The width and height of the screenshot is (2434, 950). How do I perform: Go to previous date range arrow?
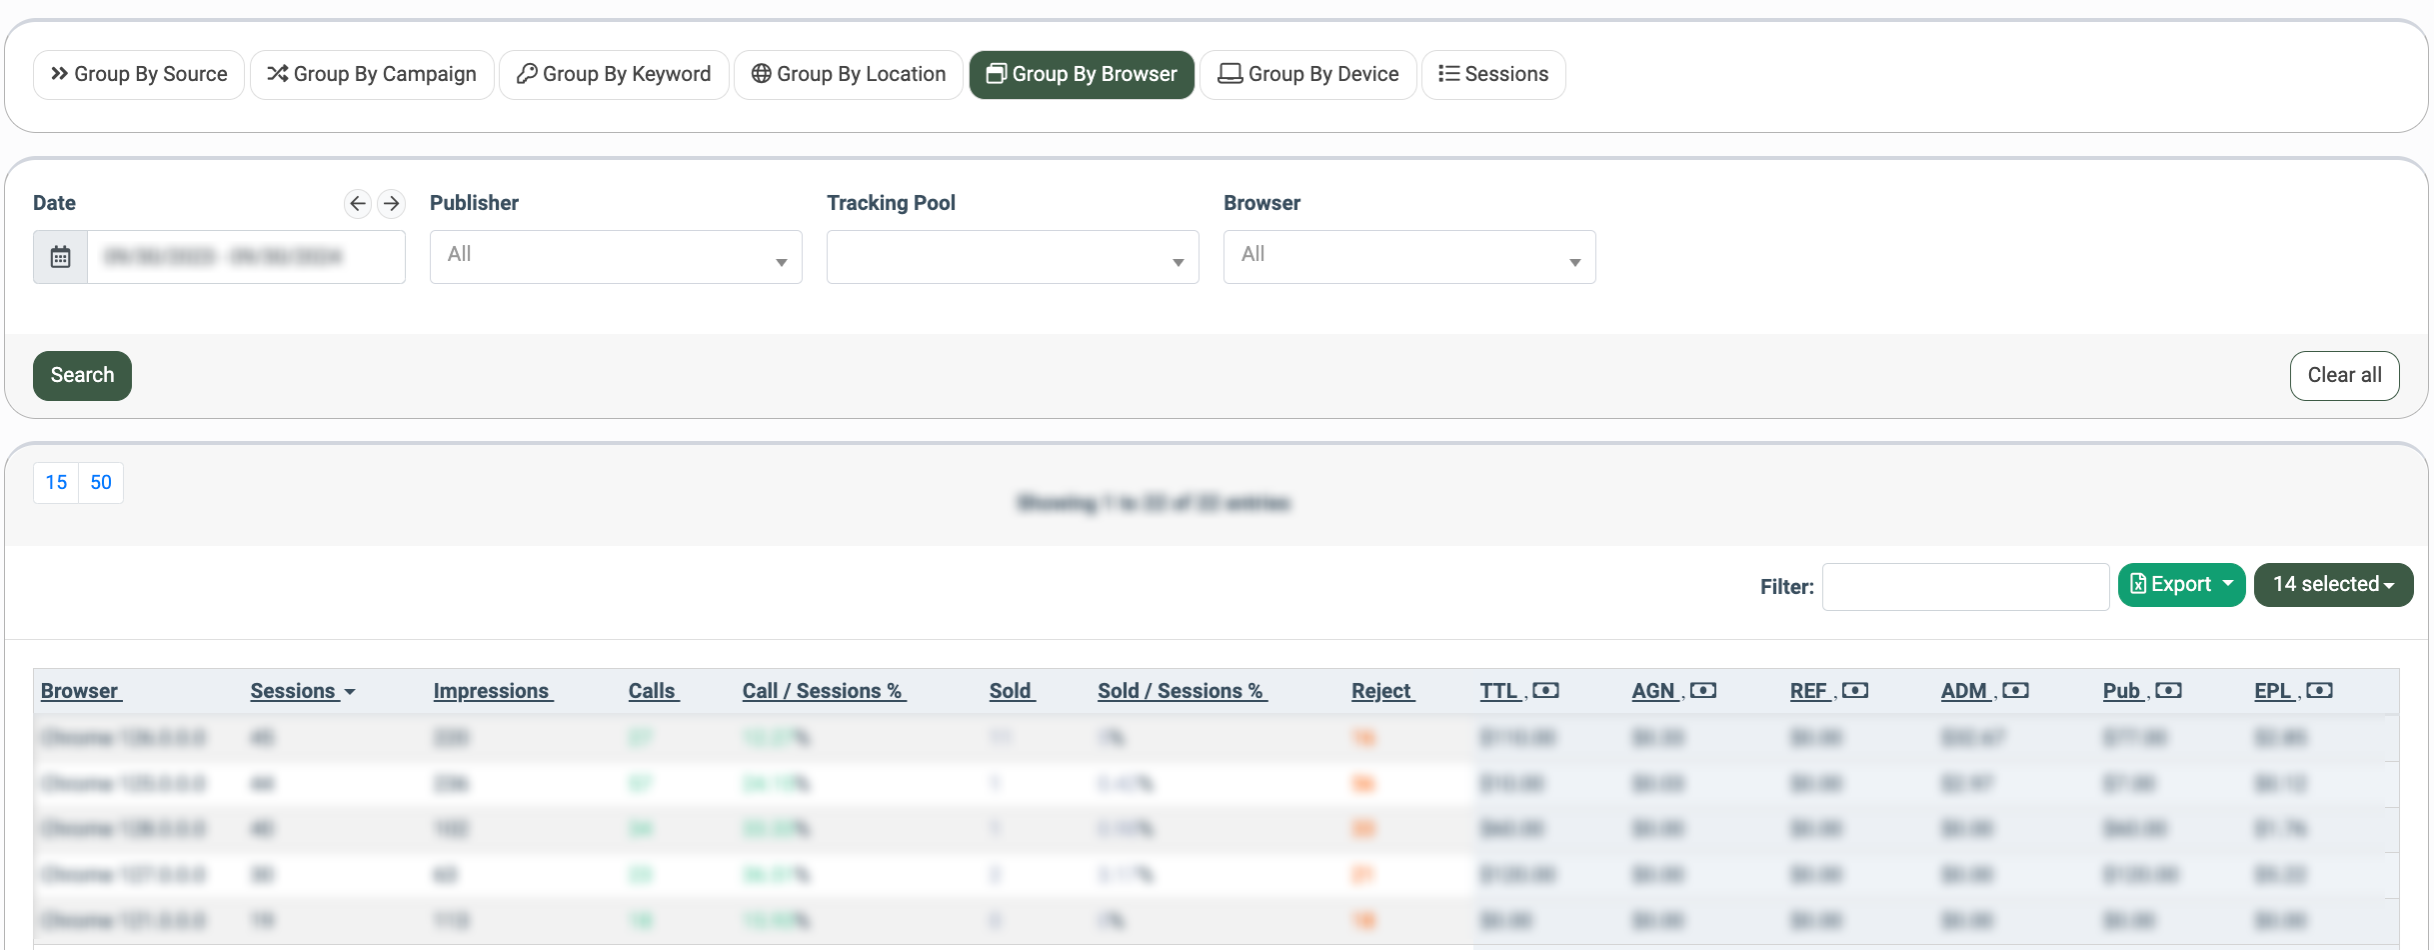point(357,204)
